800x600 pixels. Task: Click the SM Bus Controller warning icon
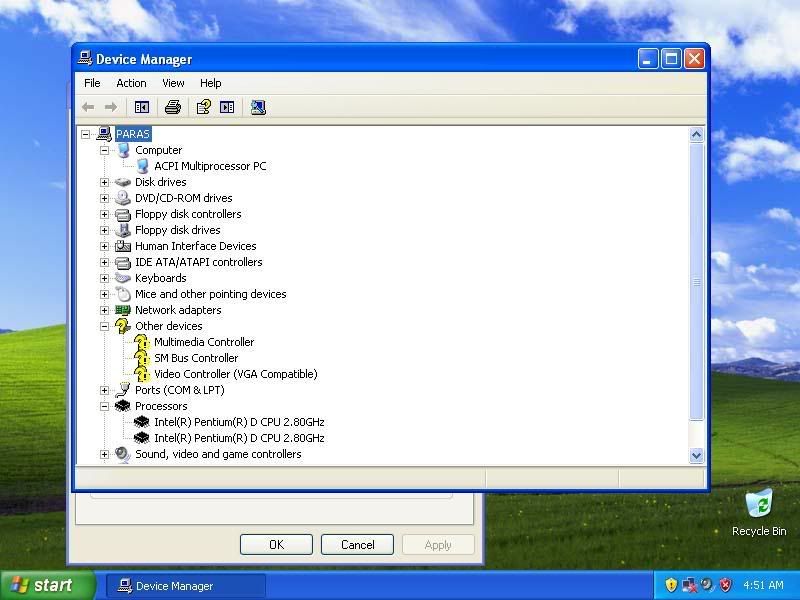[x=142, y=358]
